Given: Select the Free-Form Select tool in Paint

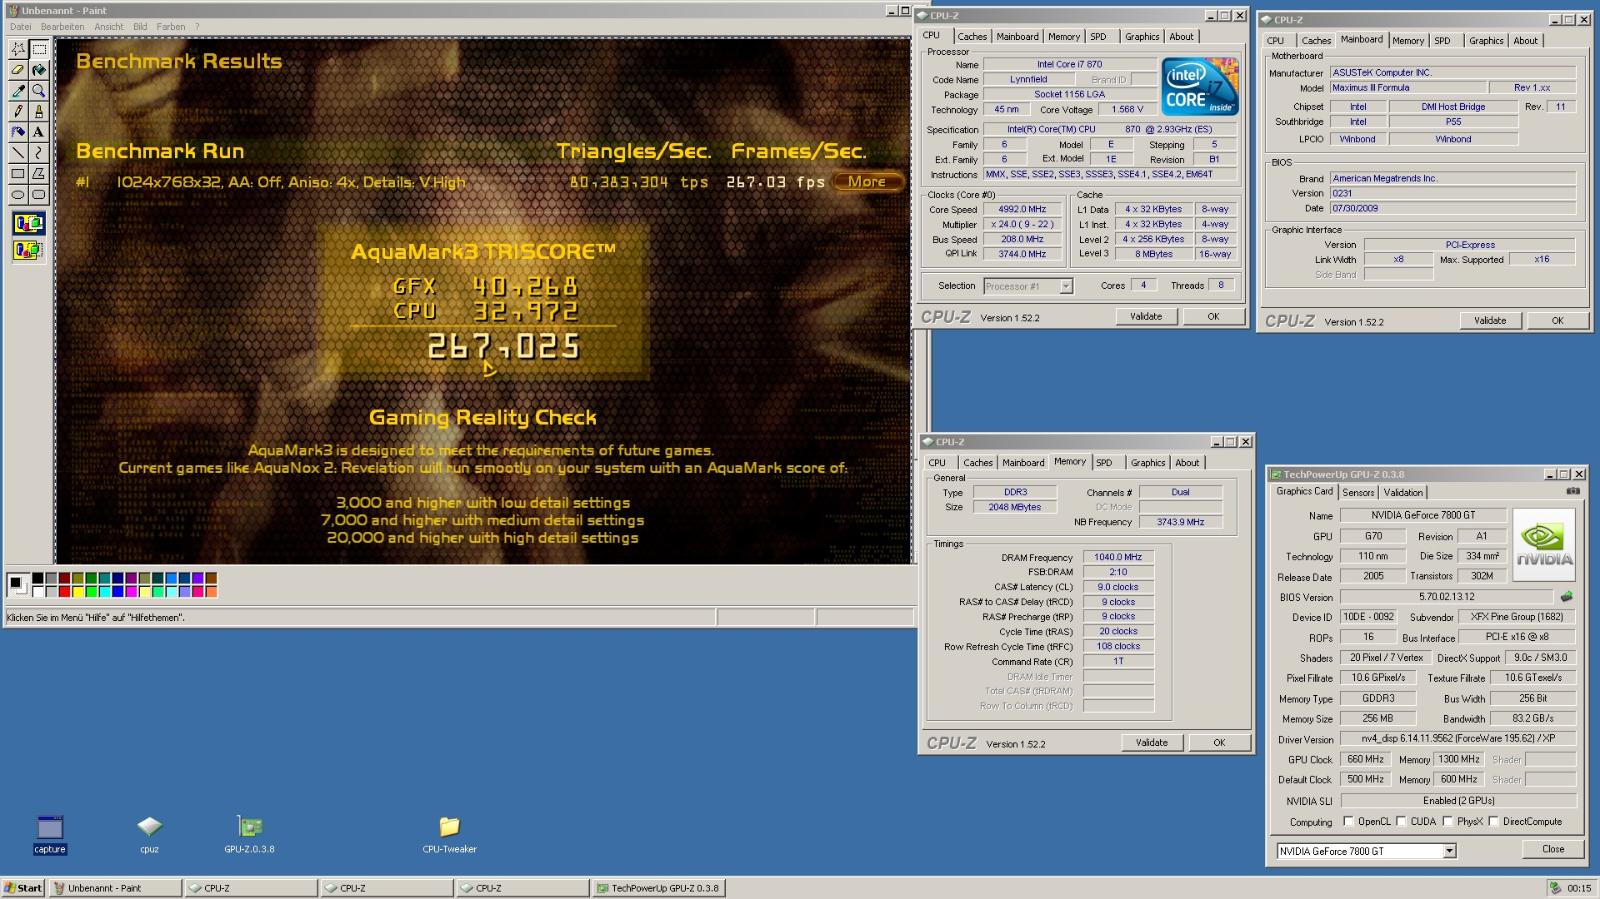Looking at the screenshot, I should coord(18,49).
